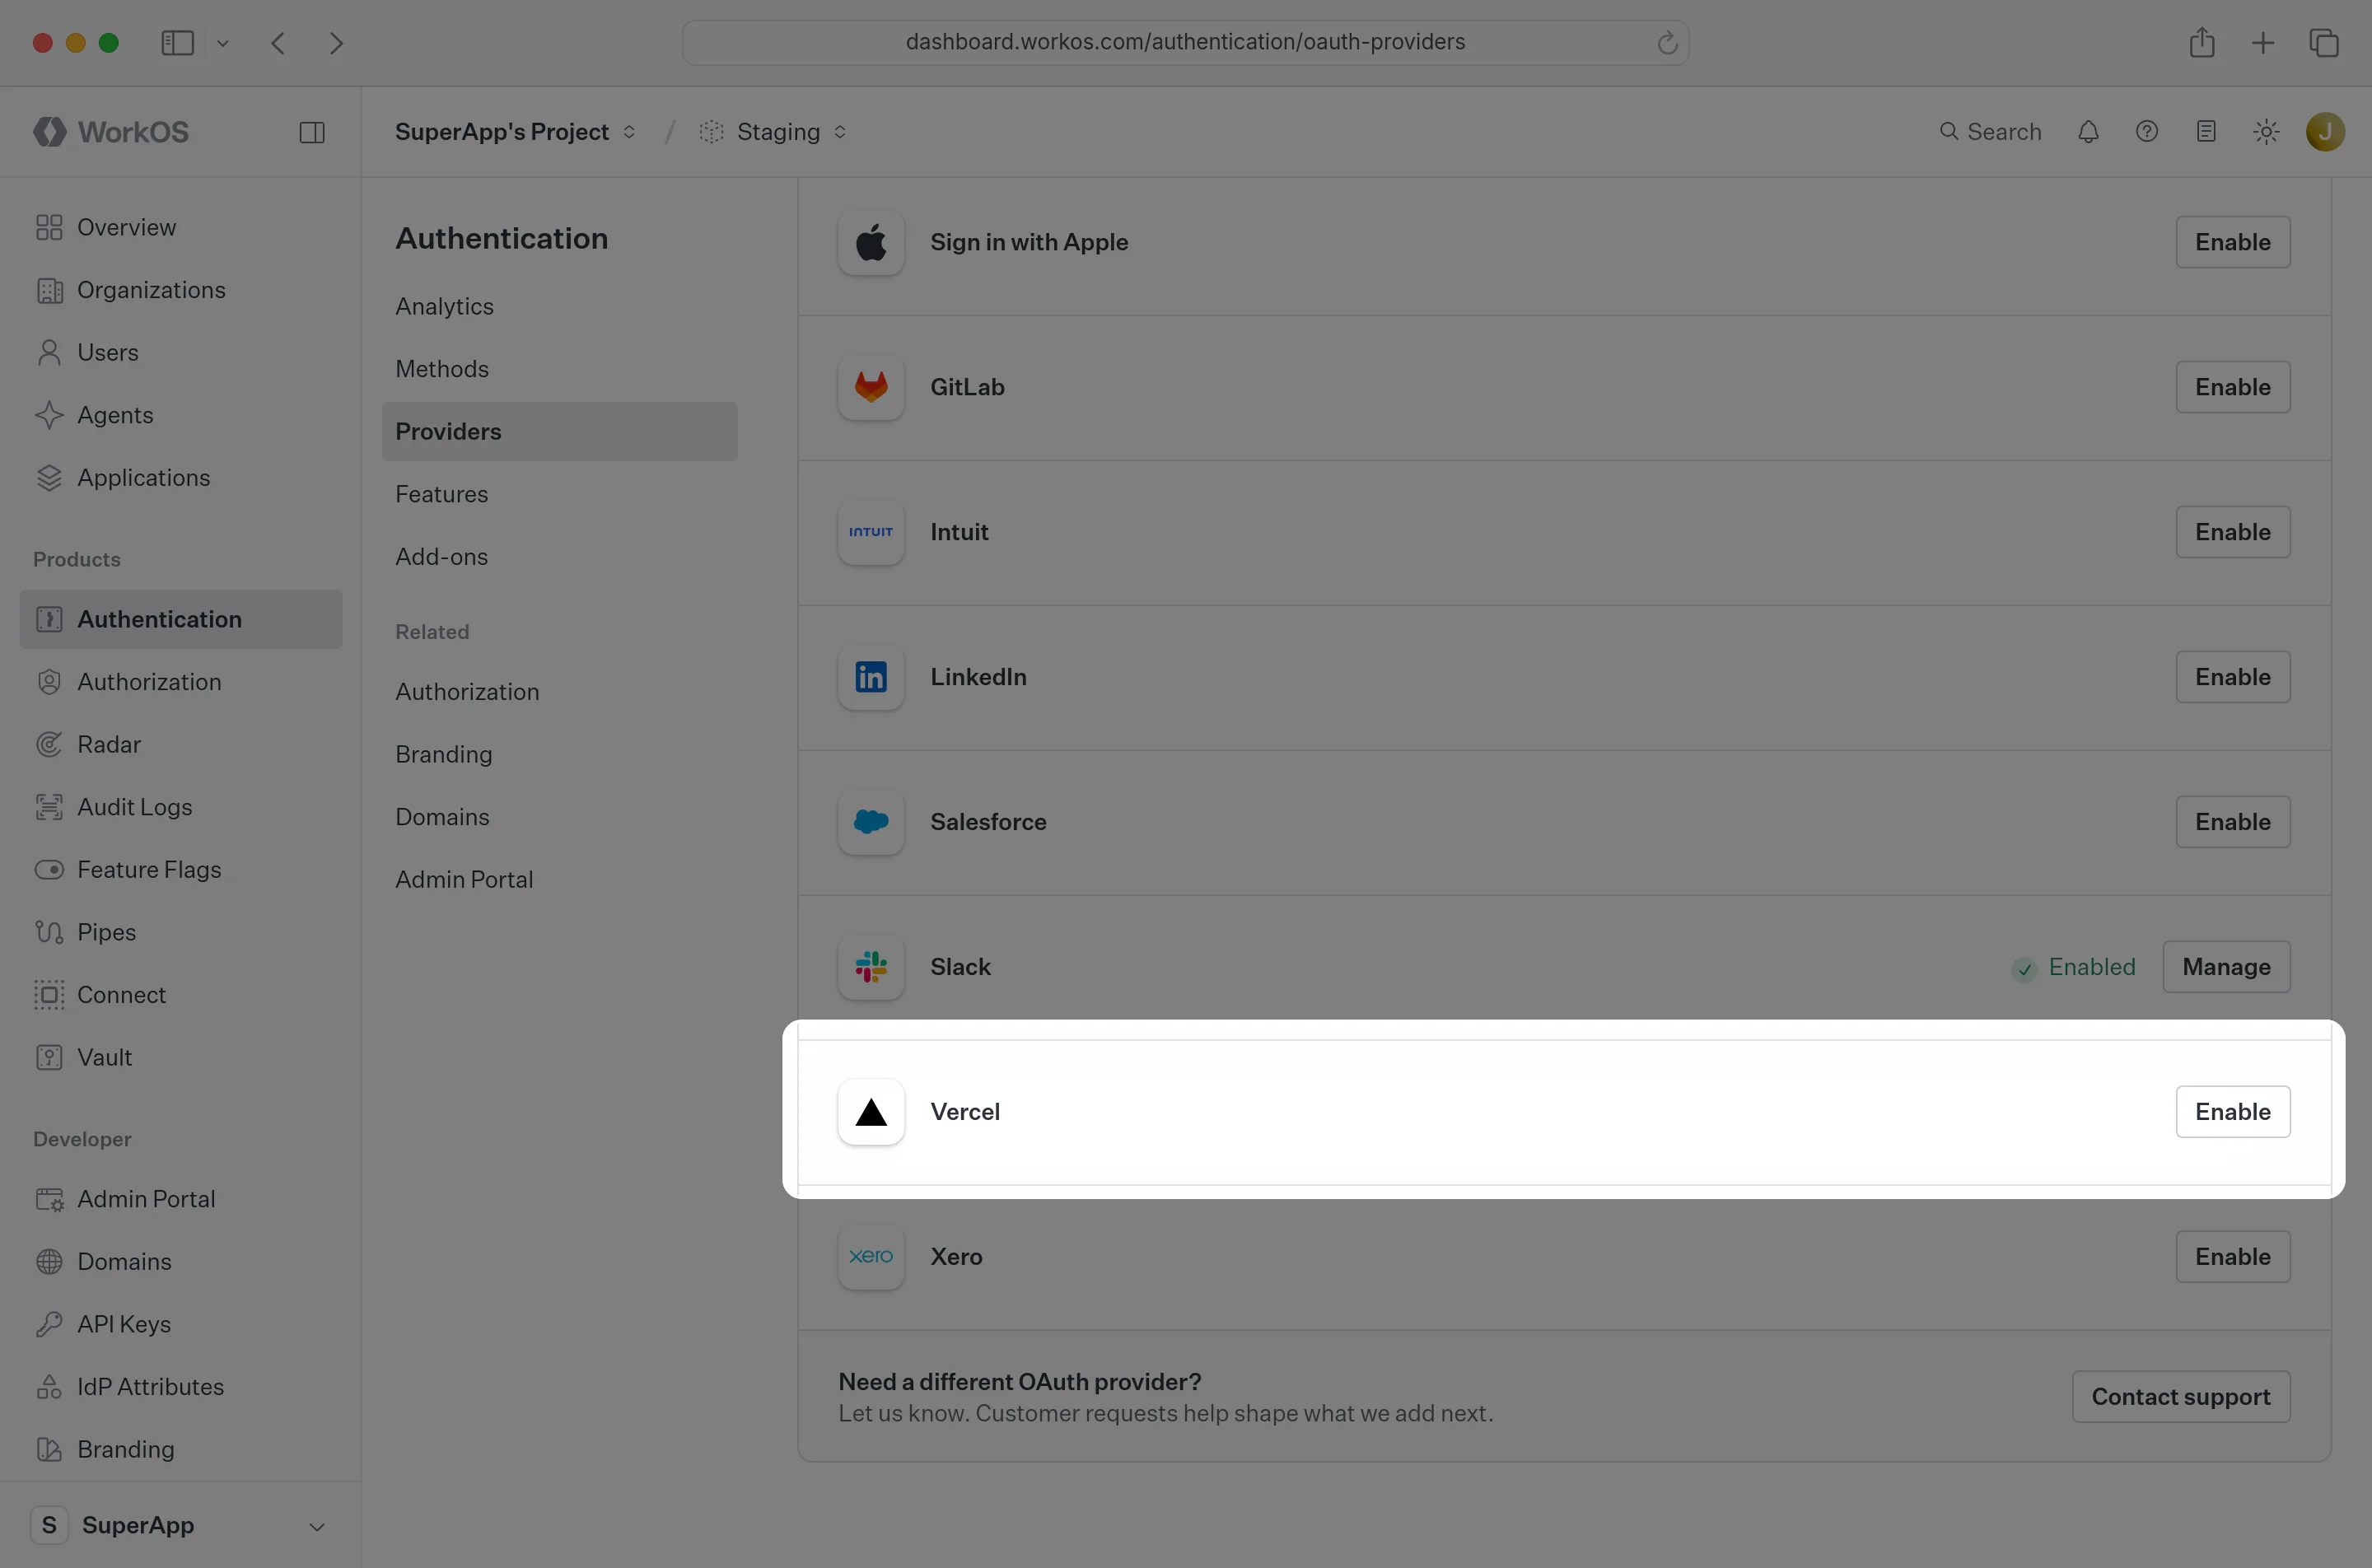Open Domains under Developer
This screenshot has width=2372, height=1568.
point(181,1262)
